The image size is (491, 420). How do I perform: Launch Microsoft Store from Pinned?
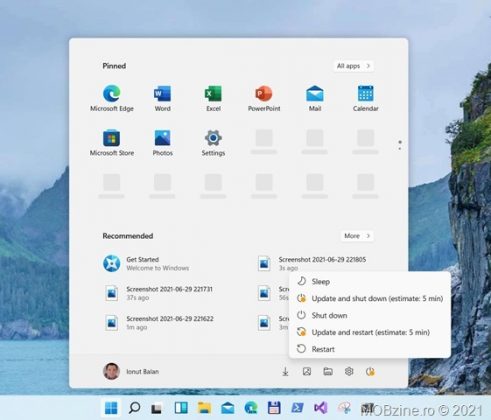(x=112, y=143)
